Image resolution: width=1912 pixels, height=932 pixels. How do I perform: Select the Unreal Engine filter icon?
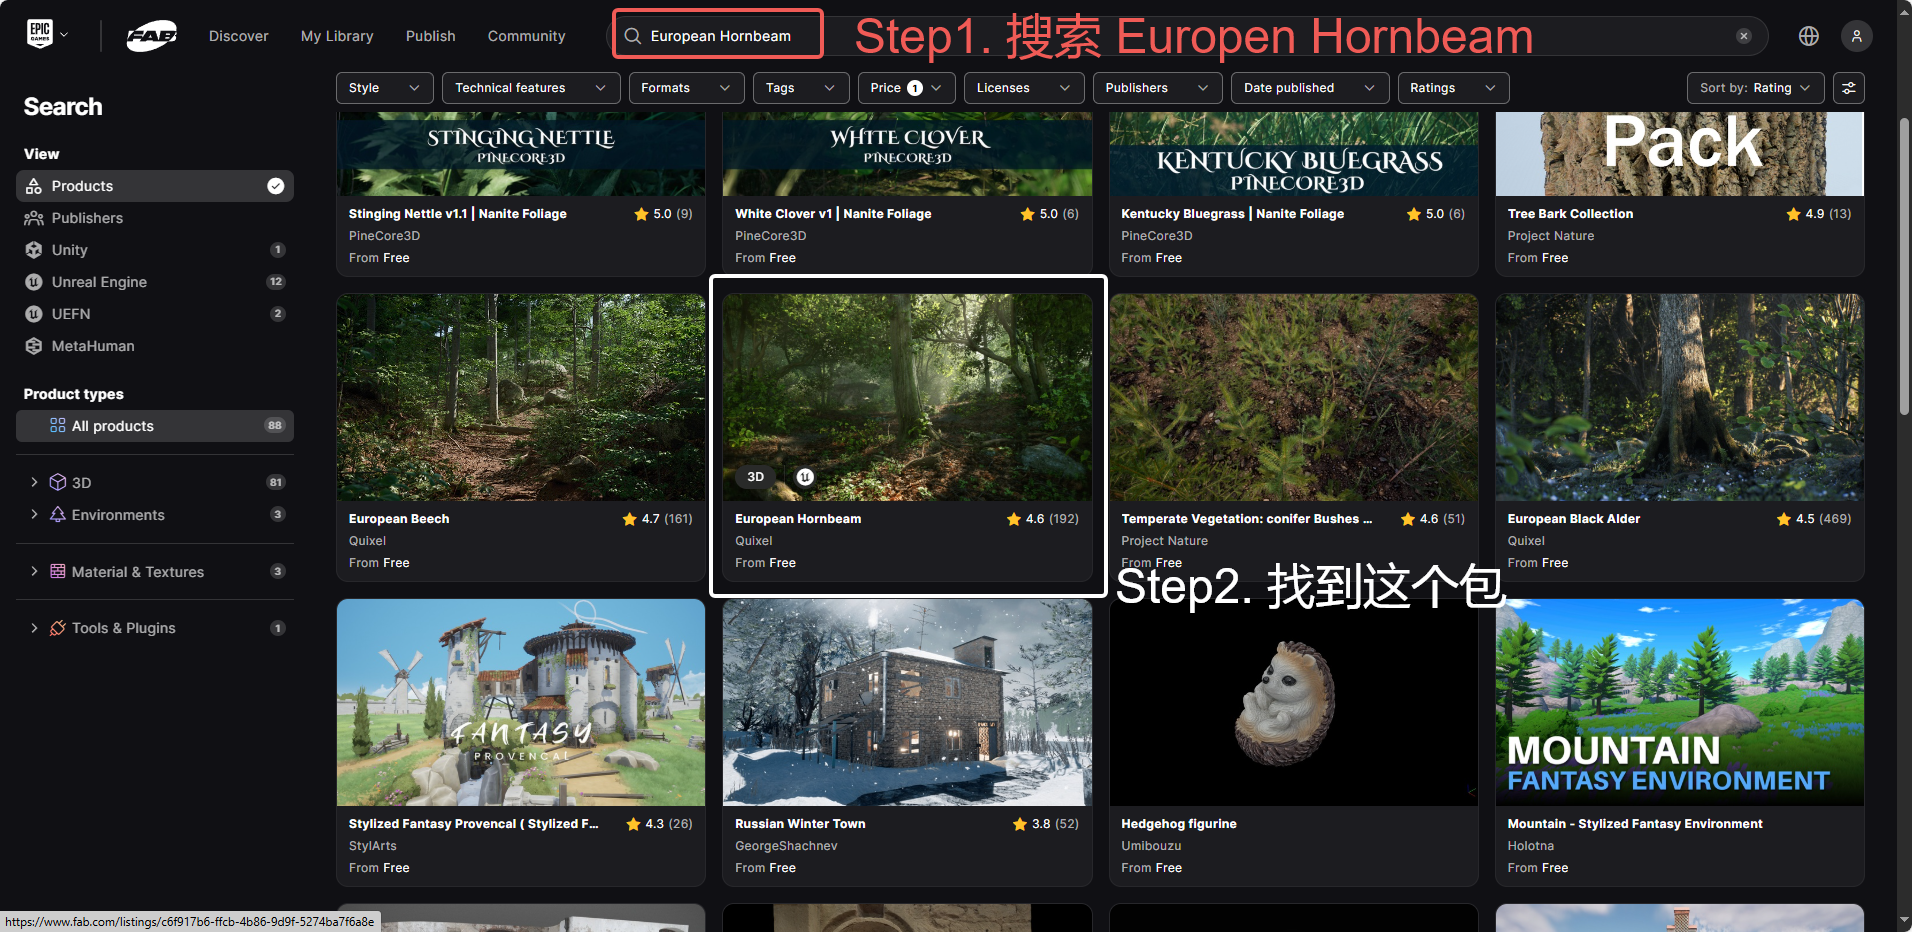[34, 282]
